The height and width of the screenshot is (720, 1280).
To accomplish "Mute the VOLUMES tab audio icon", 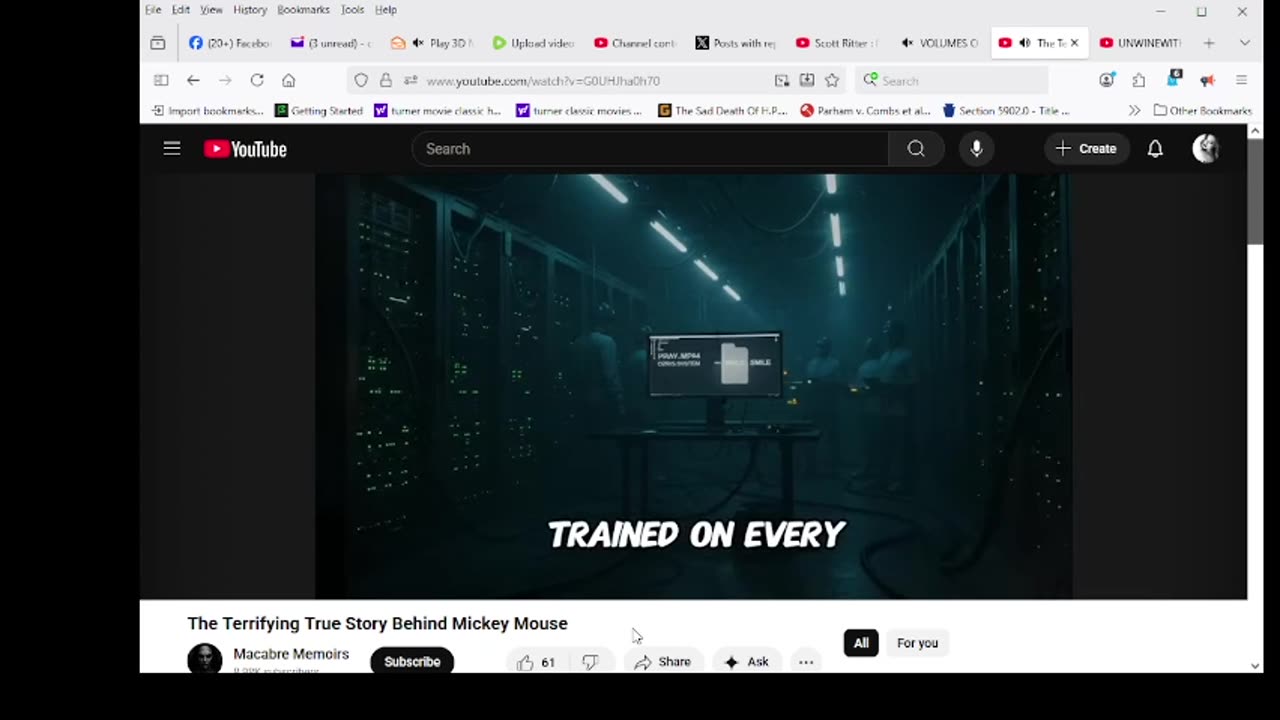I will coord(907,43).
